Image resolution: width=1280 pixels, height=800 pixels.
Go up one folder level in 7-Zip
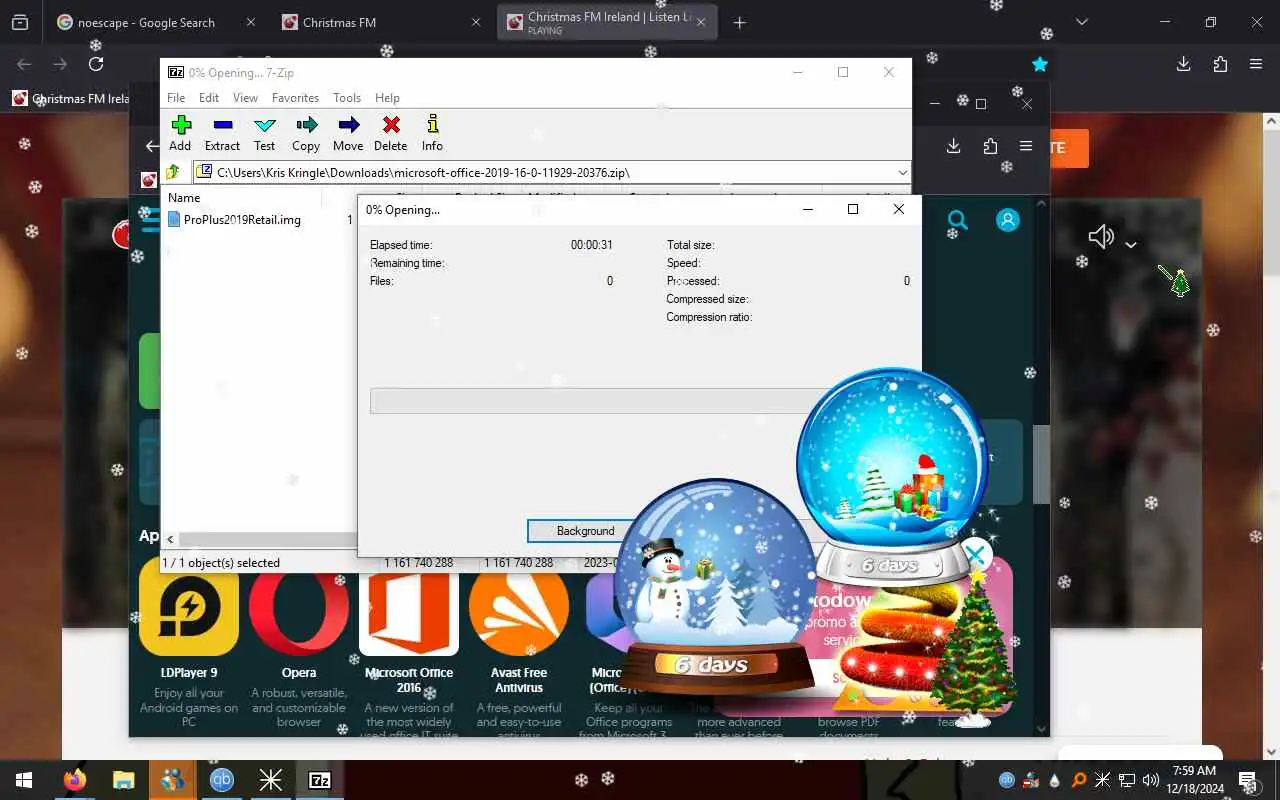tap(174, 172)
